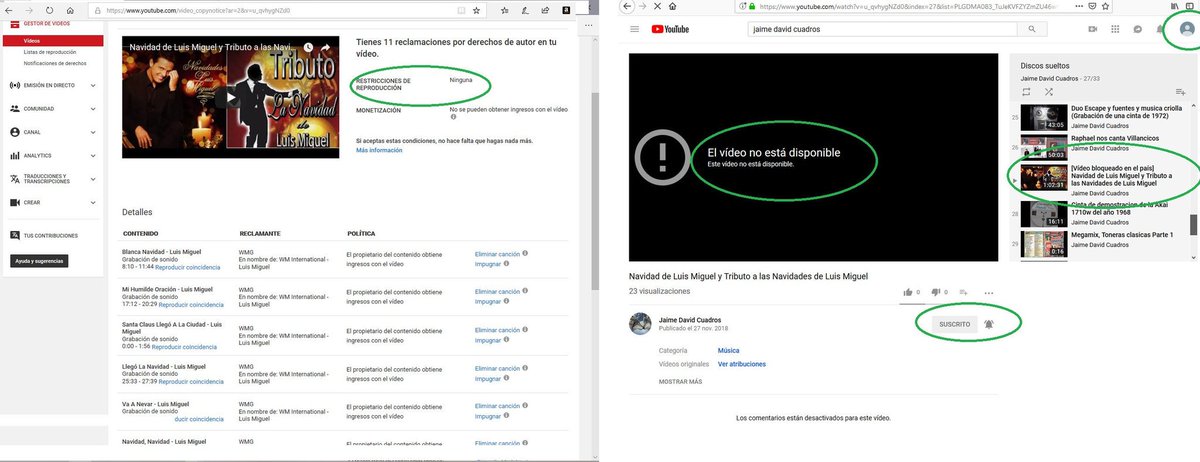Click info icon beside Monetización text
This screenshot has width=1200, height=462.
pyautogui.click(x=453, y=117)
